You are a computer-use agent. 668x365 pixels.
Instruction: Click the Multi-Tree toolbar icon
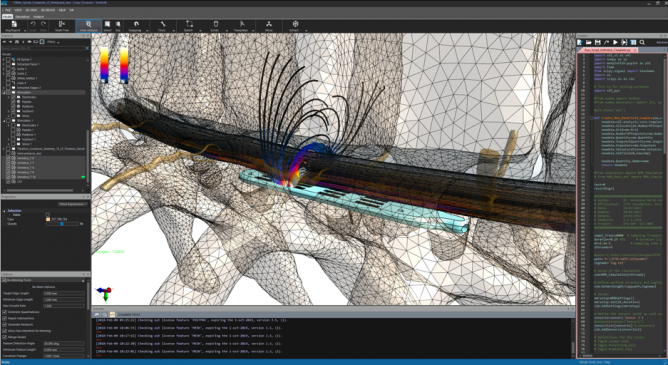62,26
